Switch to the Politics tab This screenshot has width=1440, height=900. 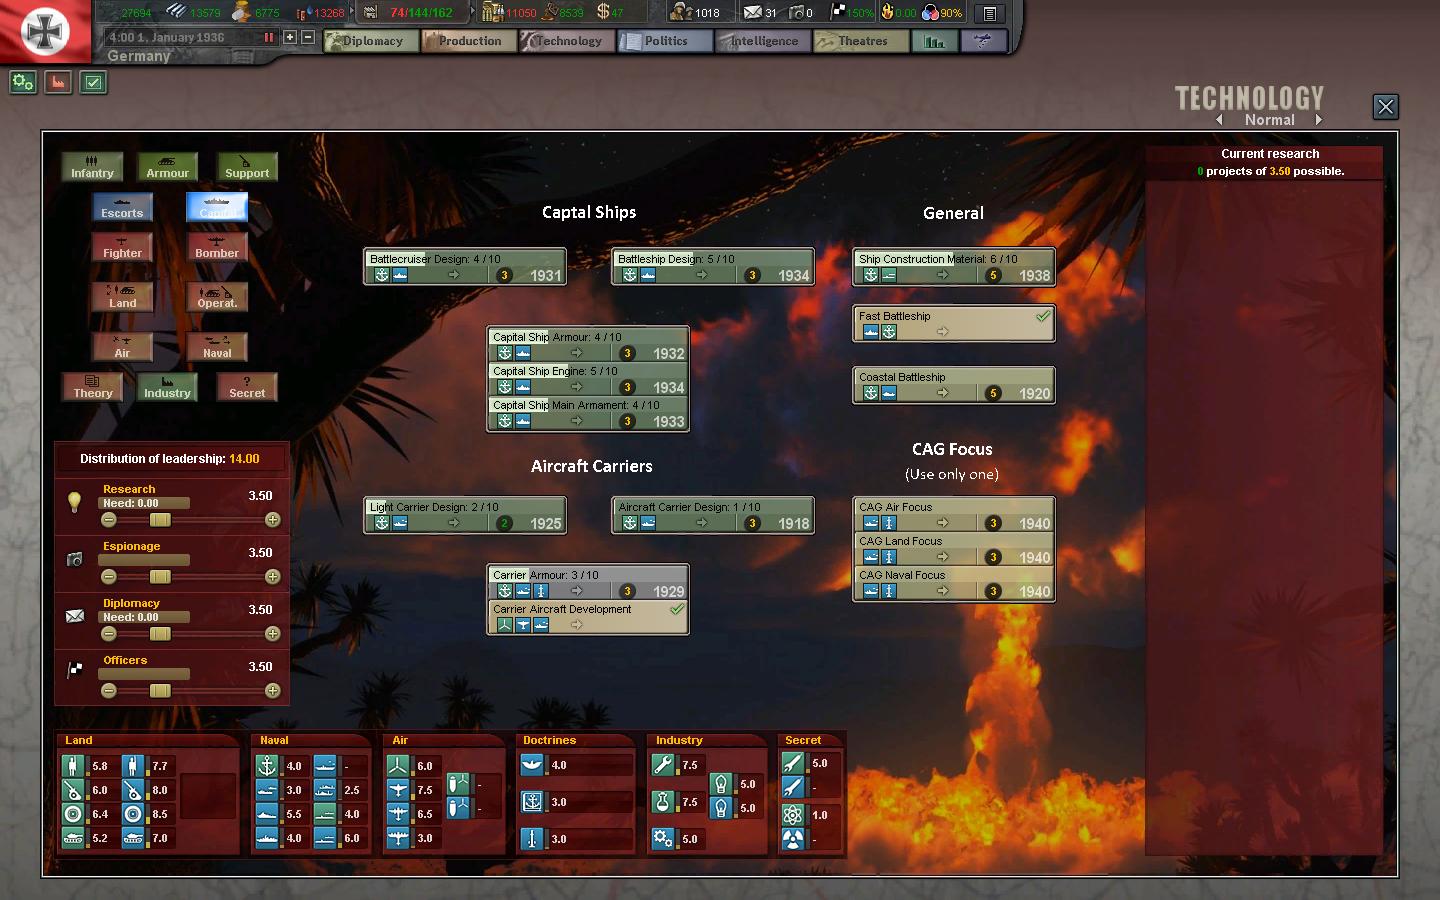[665, 41]
